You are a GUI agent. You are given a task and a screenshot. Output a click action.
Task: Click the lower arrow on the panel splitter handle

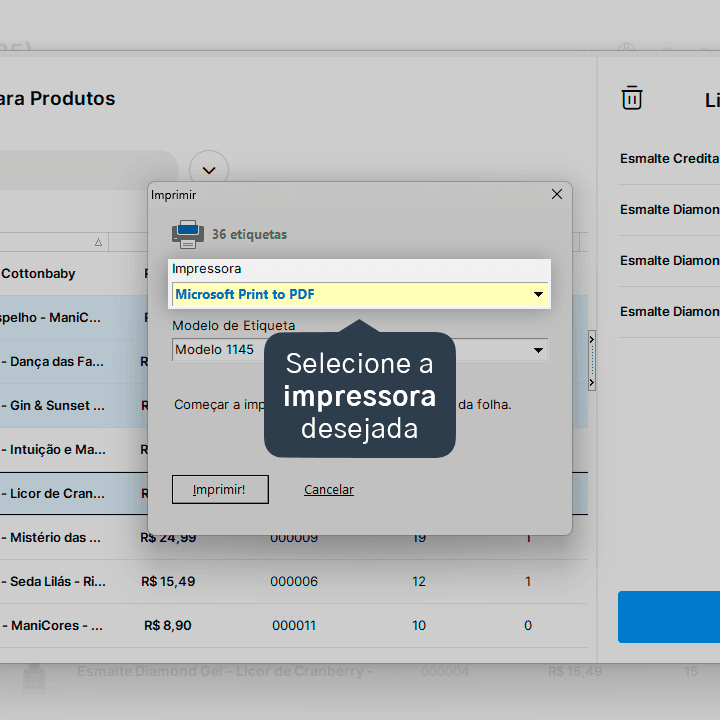point(591,382)
